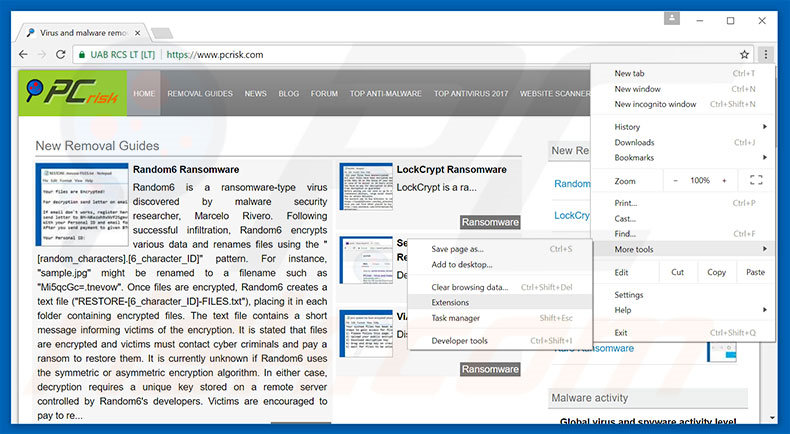Open WEBSITE SCANNER nav item

pos(555,93)
